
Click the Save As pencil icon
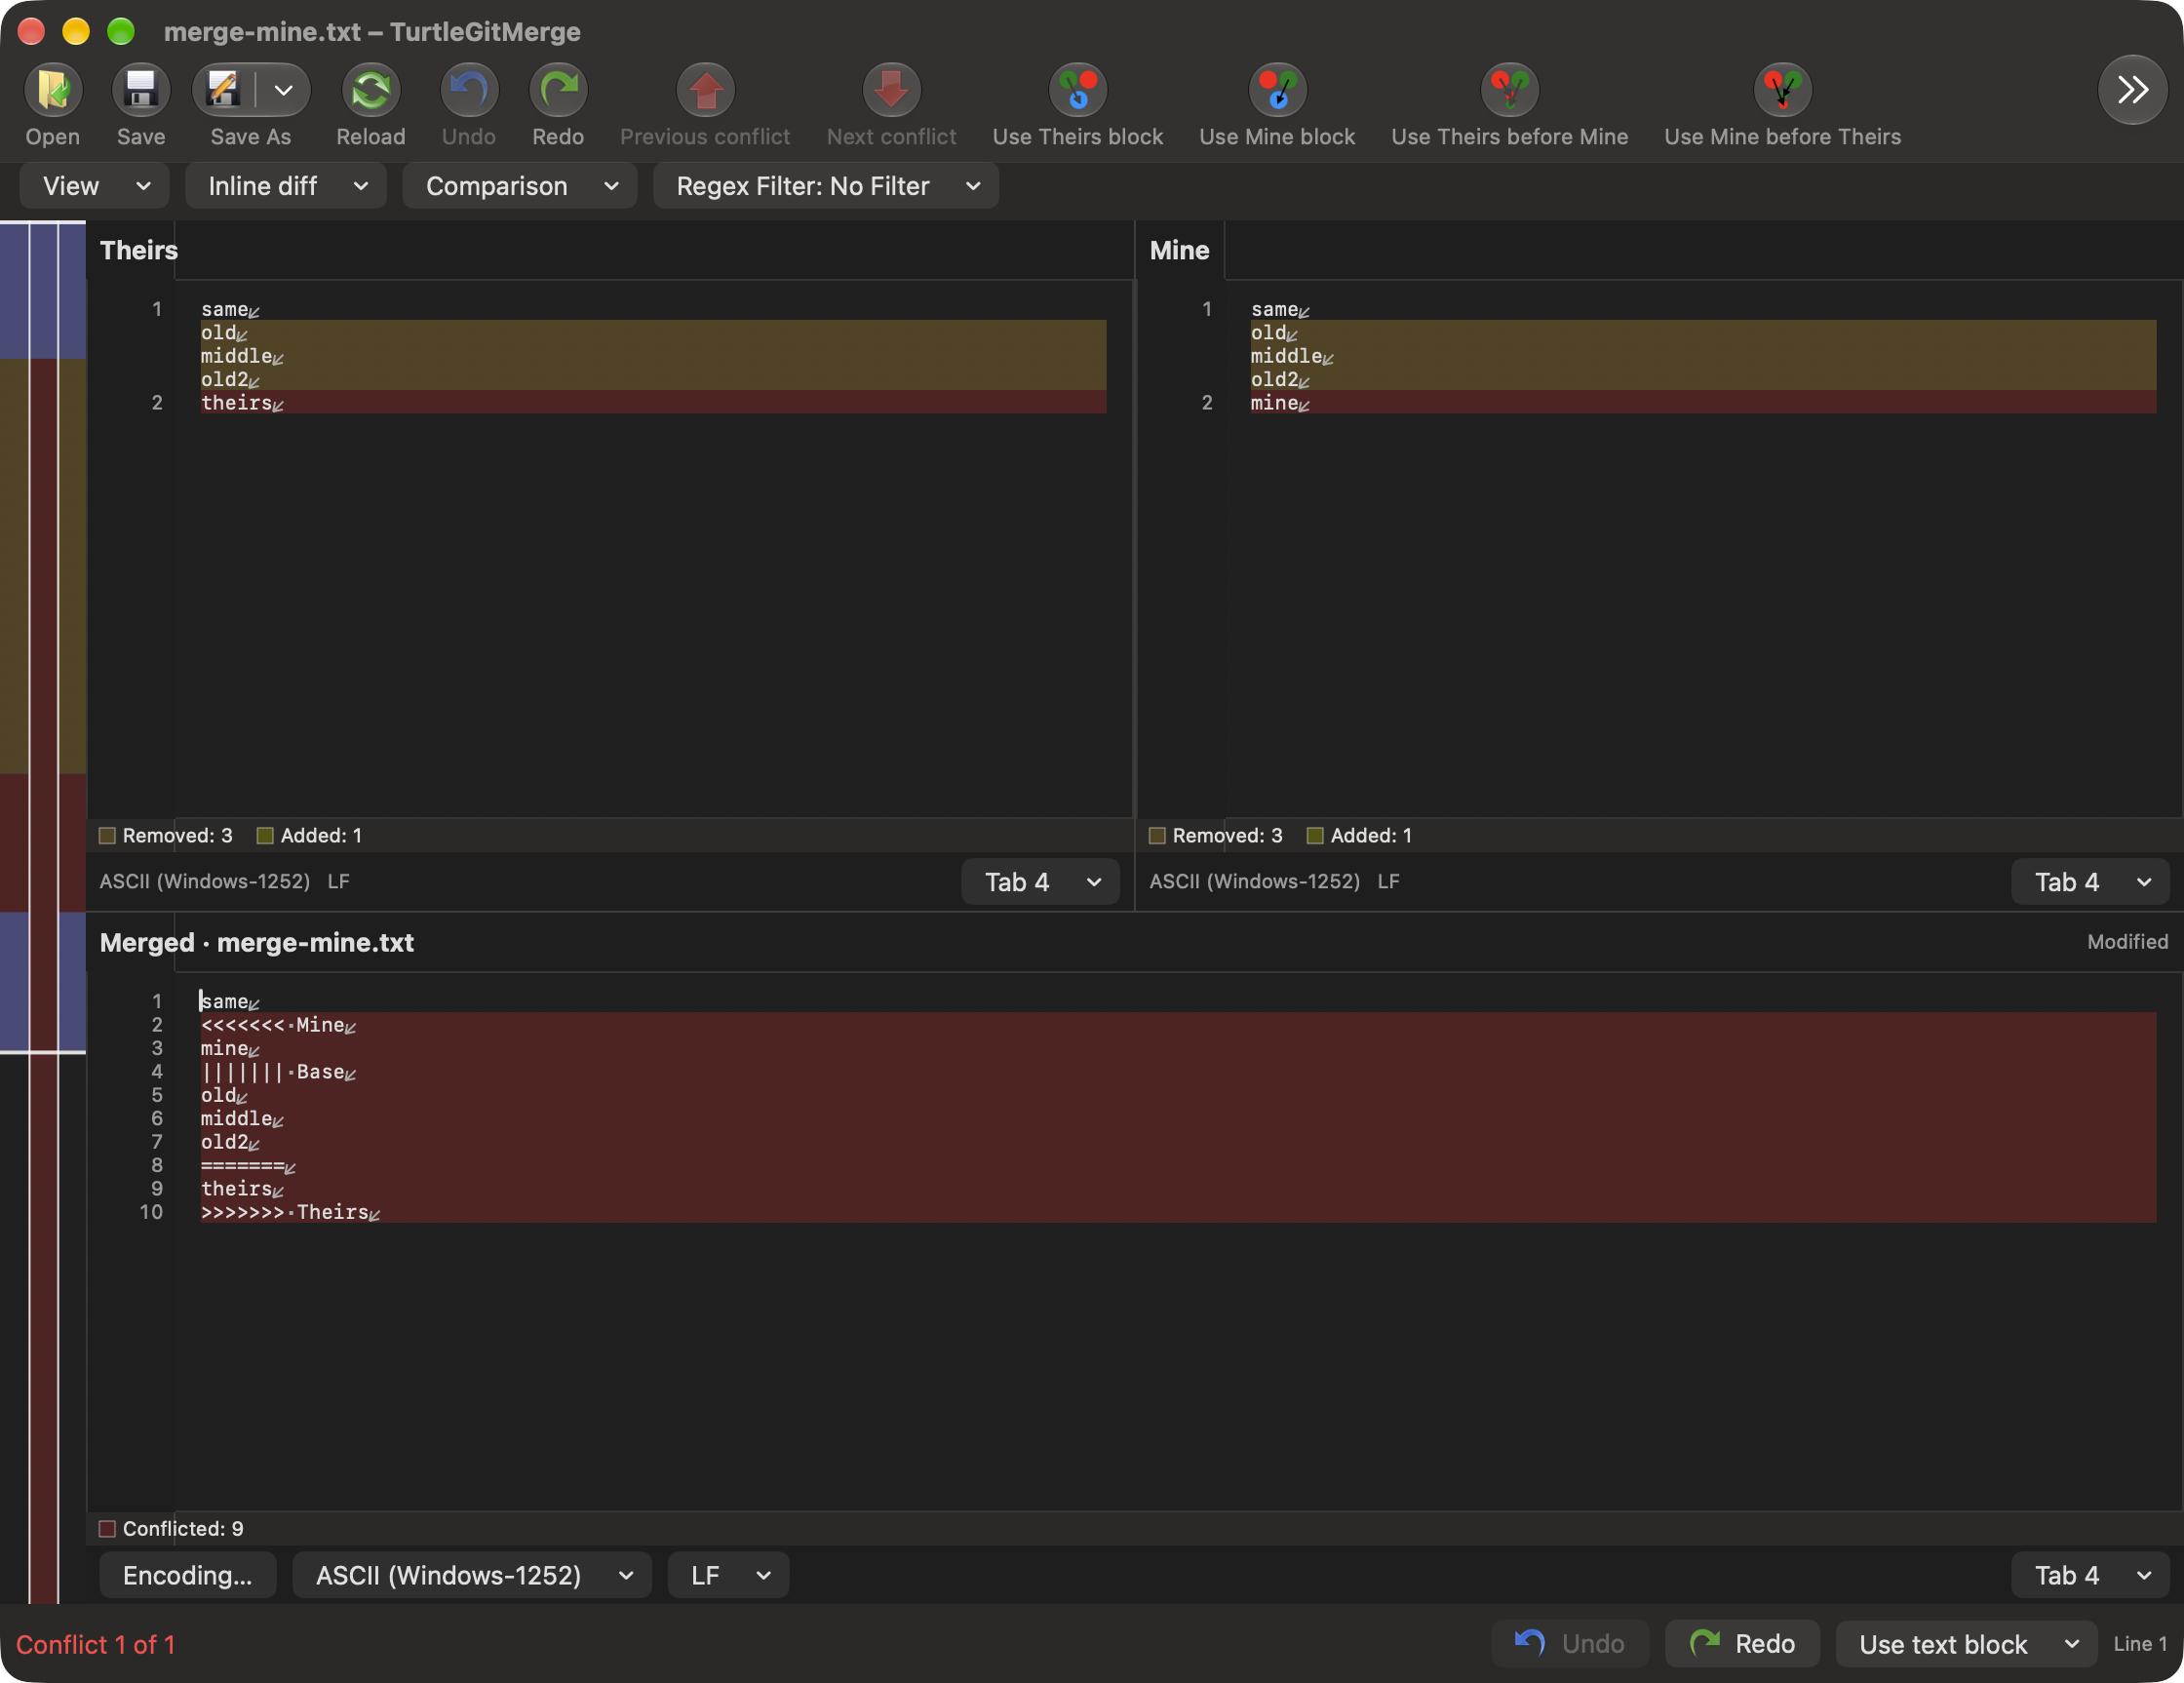pos(223,90)
